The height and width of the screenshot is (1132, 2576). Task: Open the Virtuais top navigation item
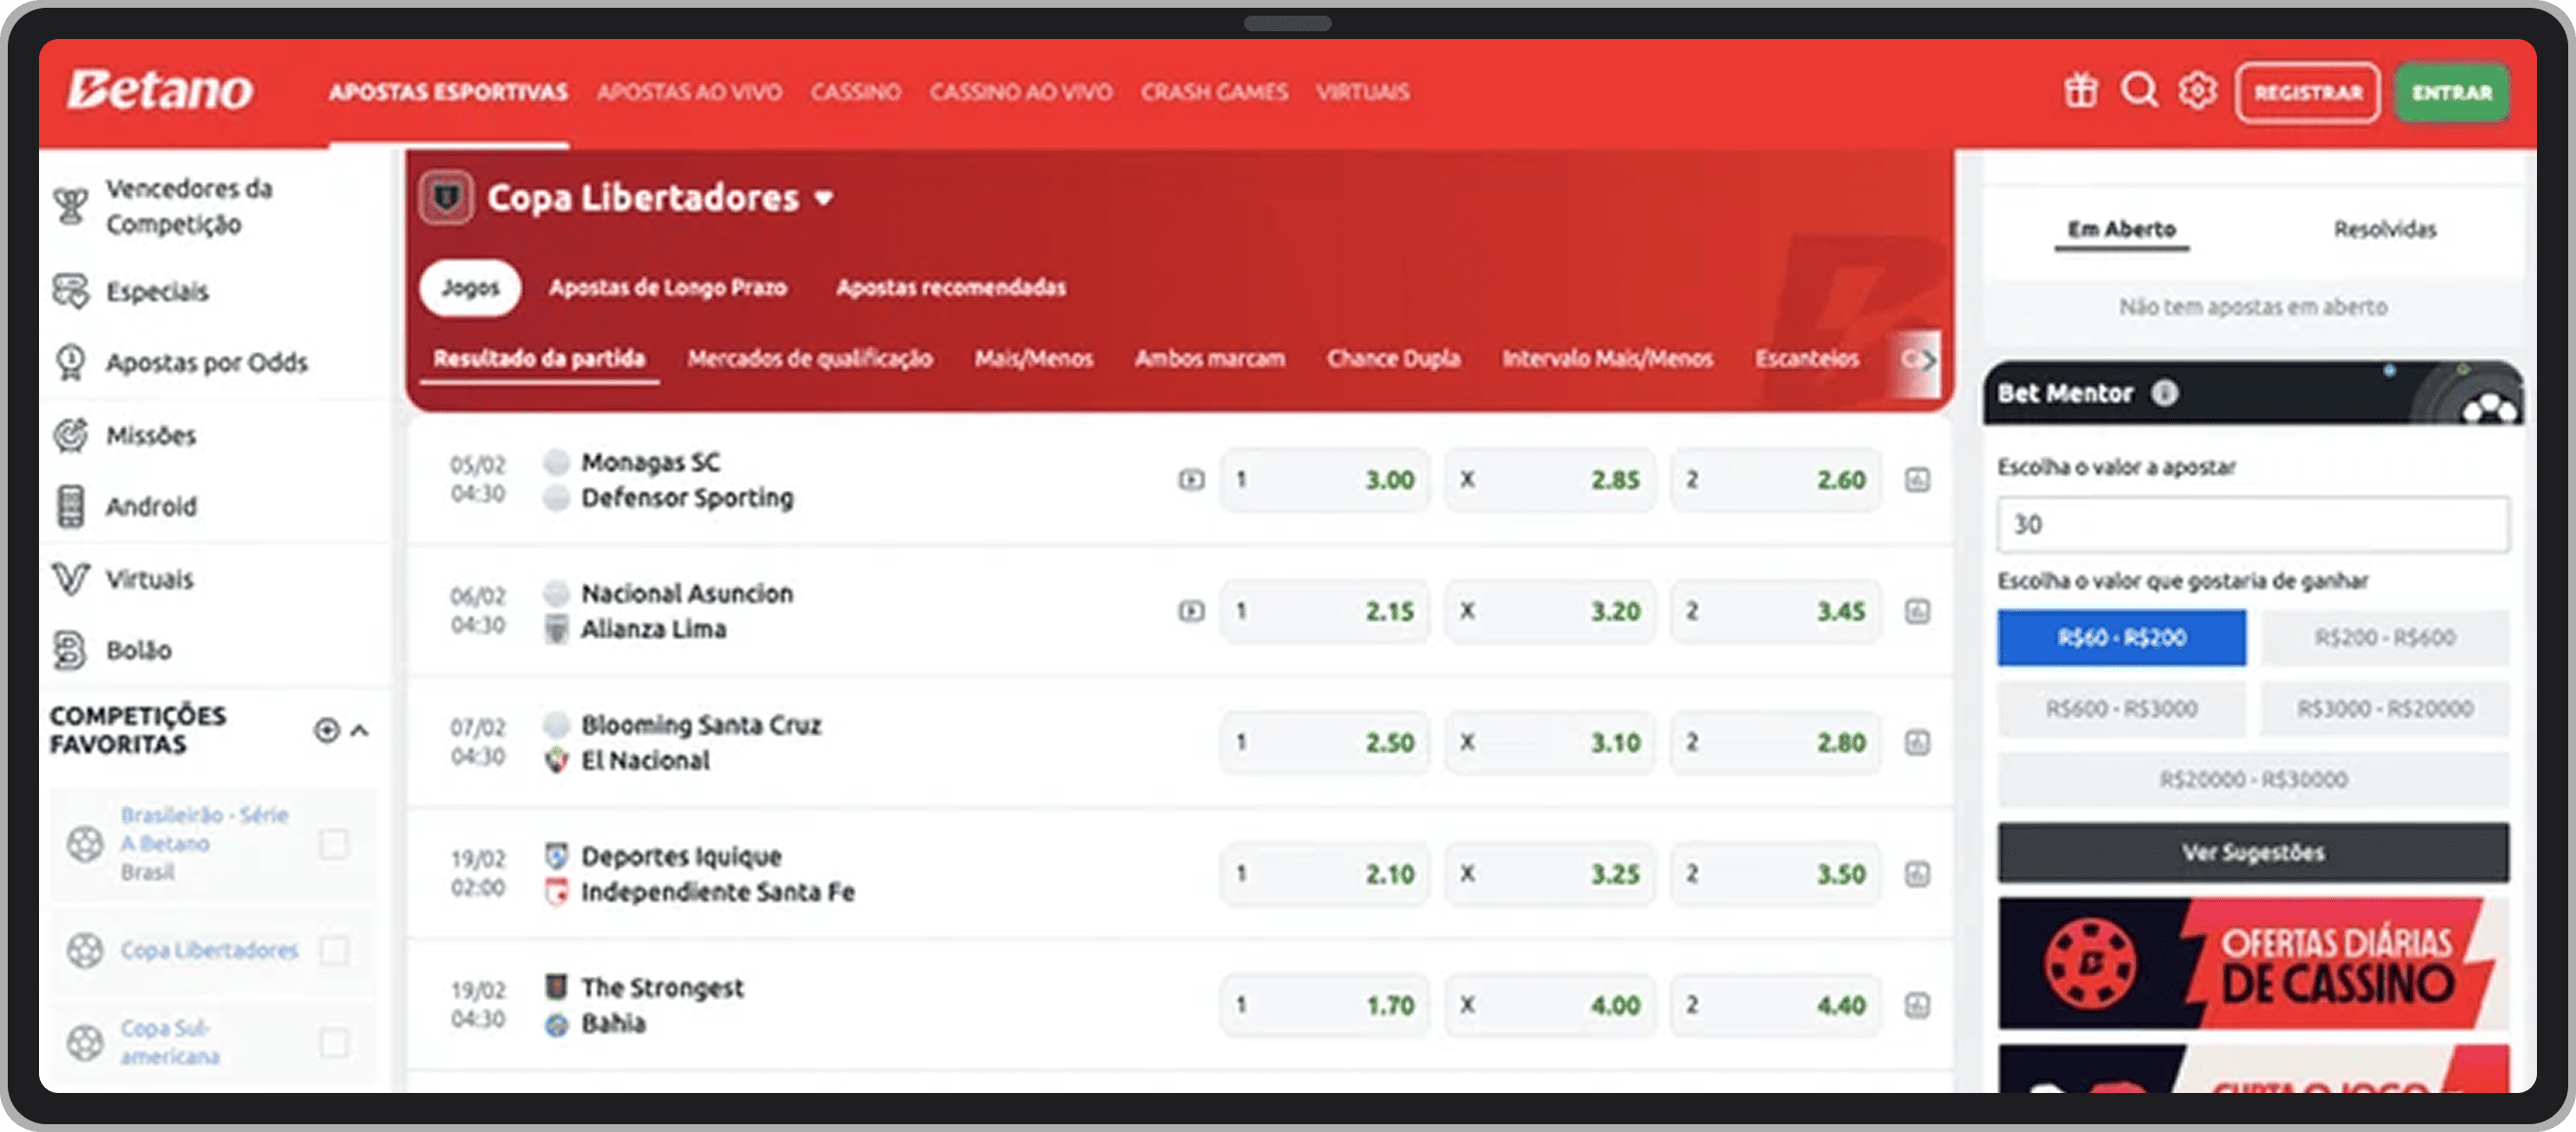[1362, 92]
